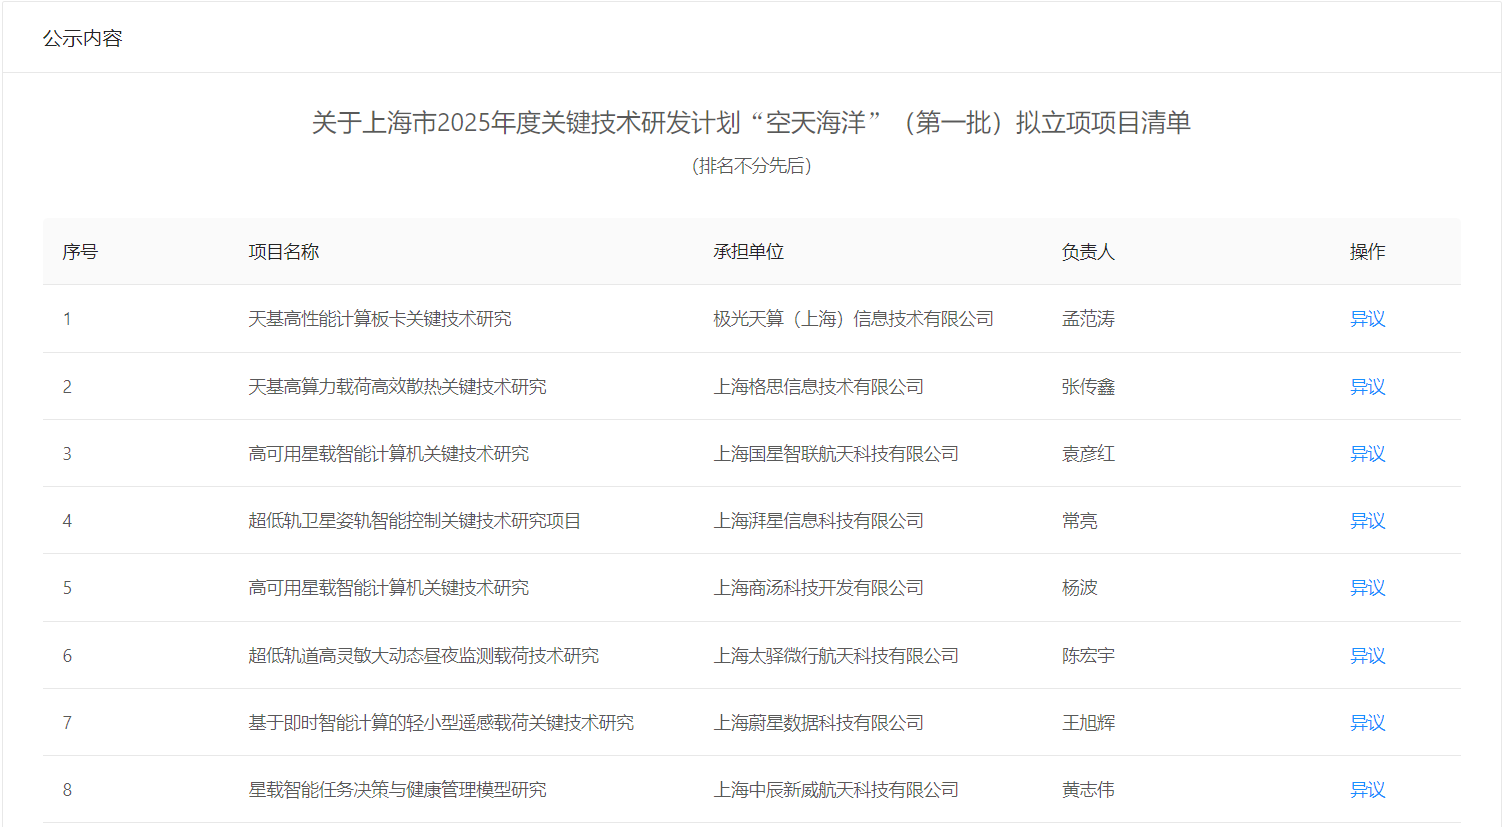1508x827 pixels.
Task: Click project name 天基高性能计算板卡关键技术研究
Action: pyautogui.click(x=379, y=319)
